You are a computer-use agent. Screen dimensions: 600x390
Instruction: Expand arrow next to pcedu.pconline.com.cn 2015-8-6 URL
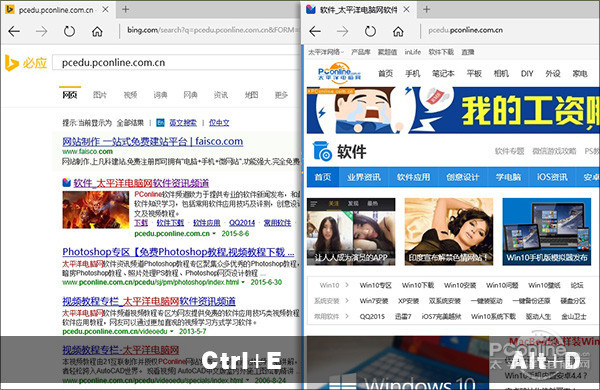click(x=214, y=233)
